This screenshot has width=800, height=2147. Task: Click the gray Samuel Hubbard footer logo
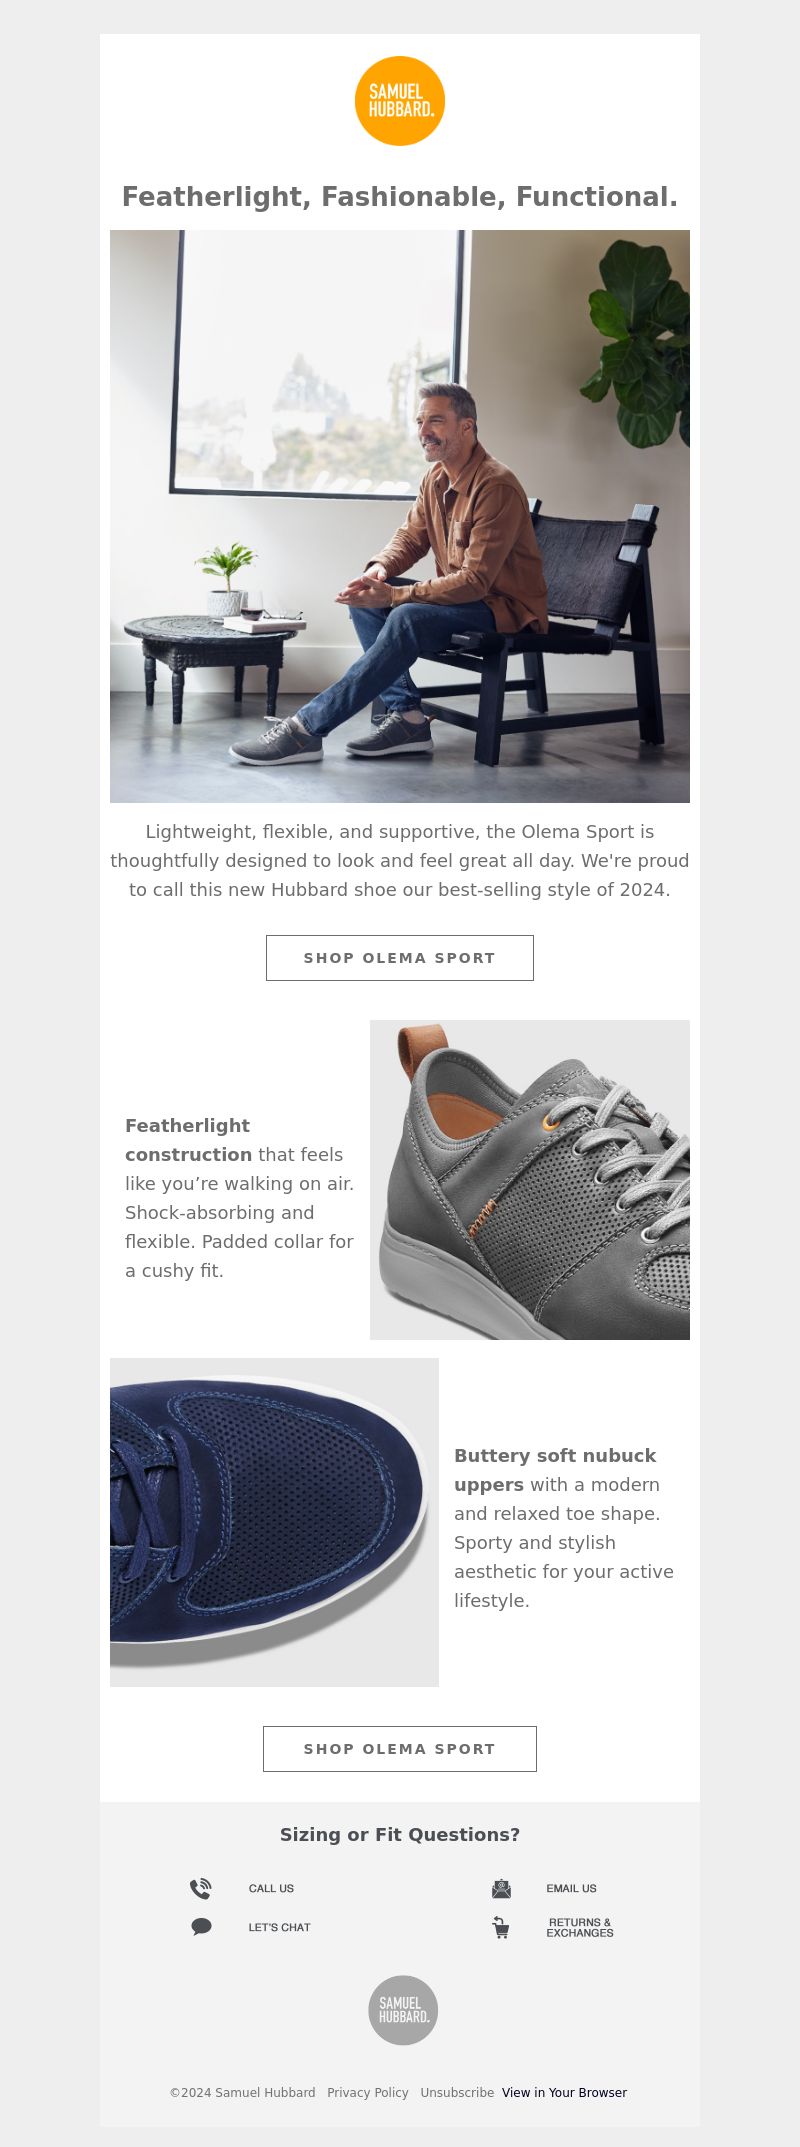403,2010
